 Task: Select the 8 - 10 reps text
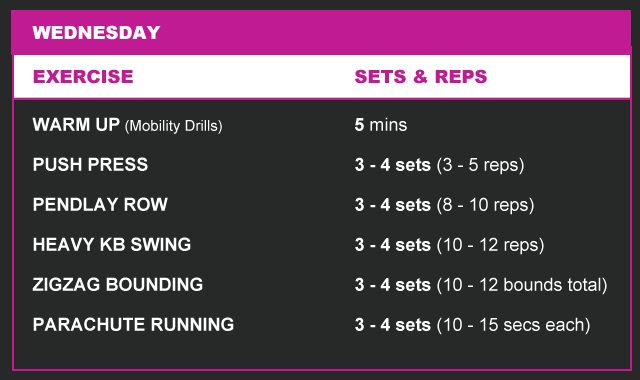pyautogui.click(x=485, y=205)
